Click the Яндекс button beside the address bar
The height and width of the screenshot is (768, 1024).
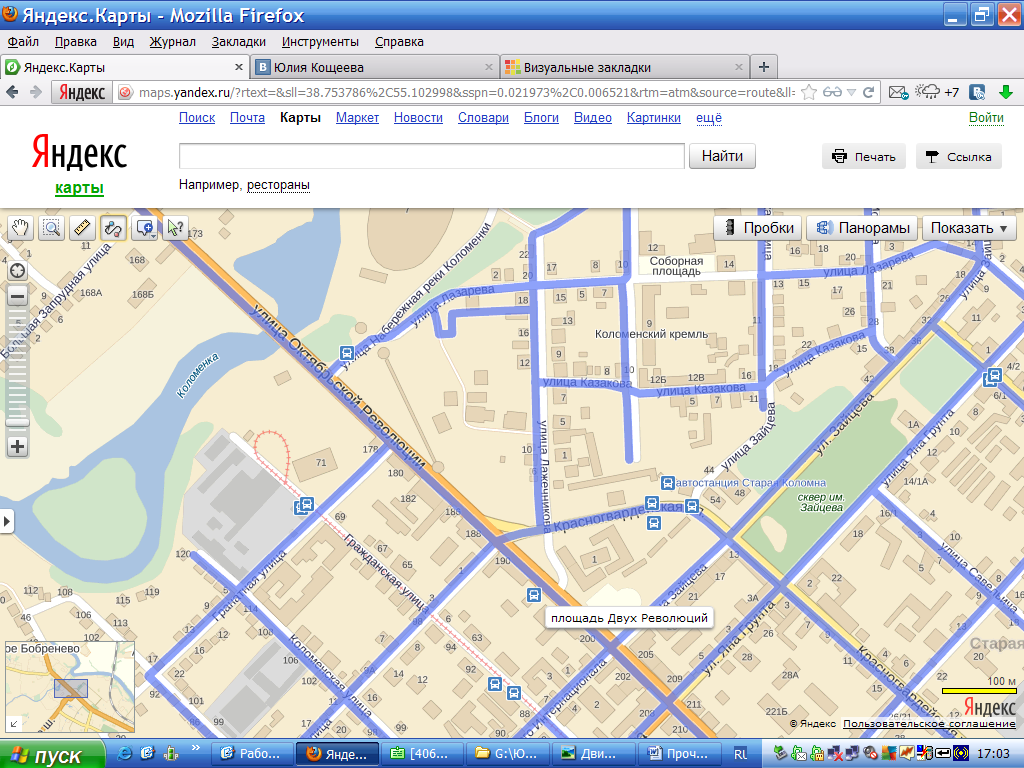click(82, 93)
